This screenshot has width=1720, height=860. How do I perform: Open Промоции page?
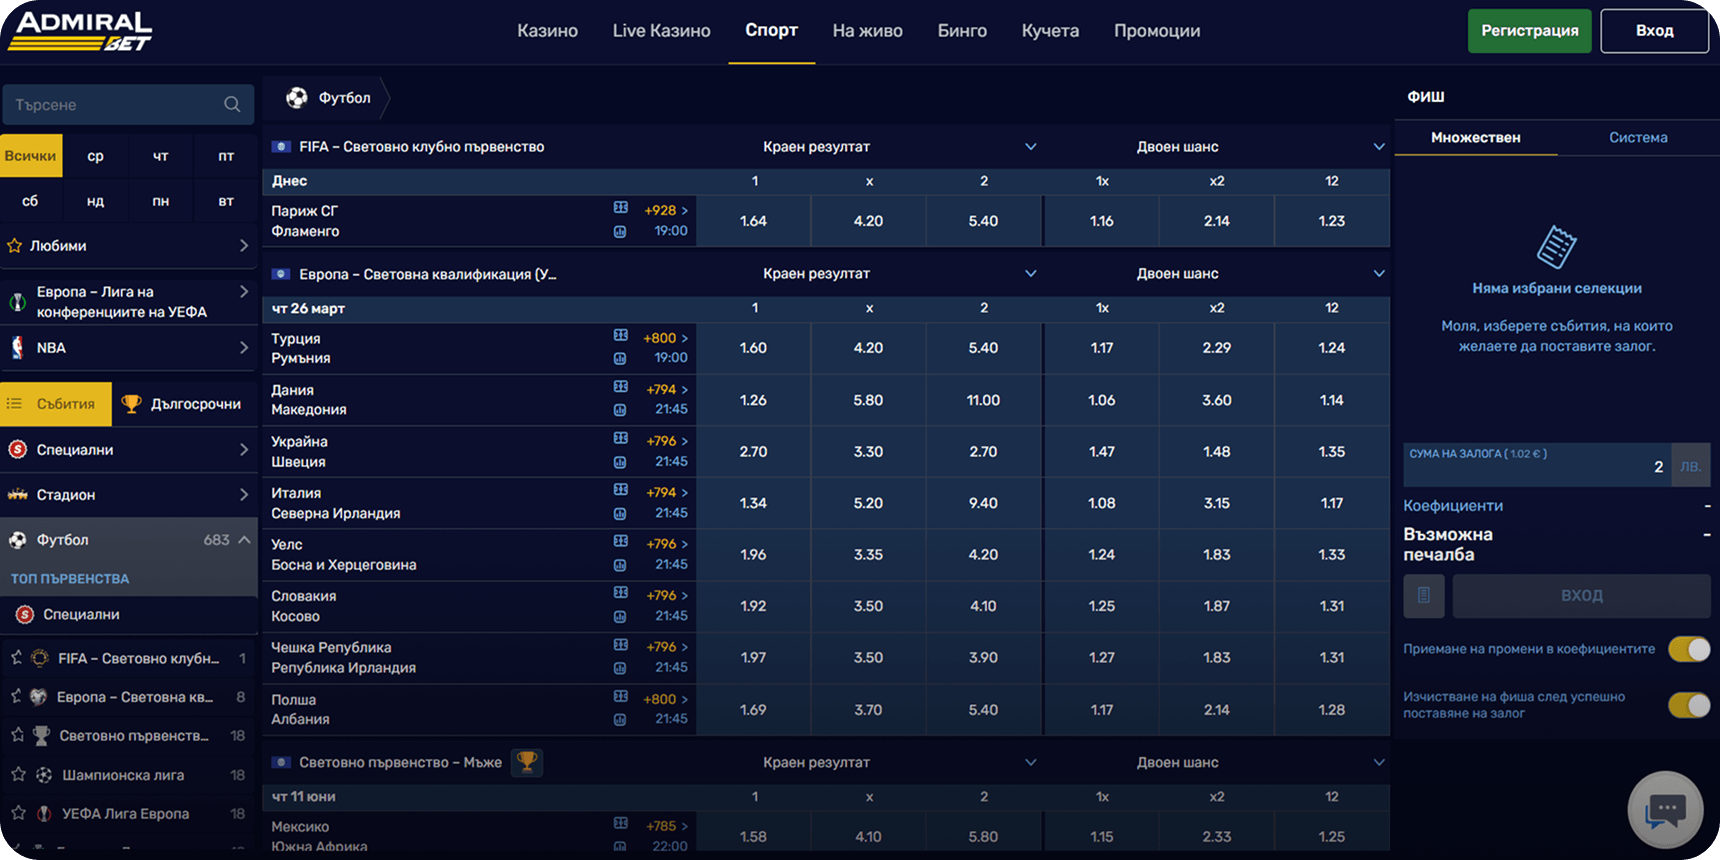(x=1157, y=31)
